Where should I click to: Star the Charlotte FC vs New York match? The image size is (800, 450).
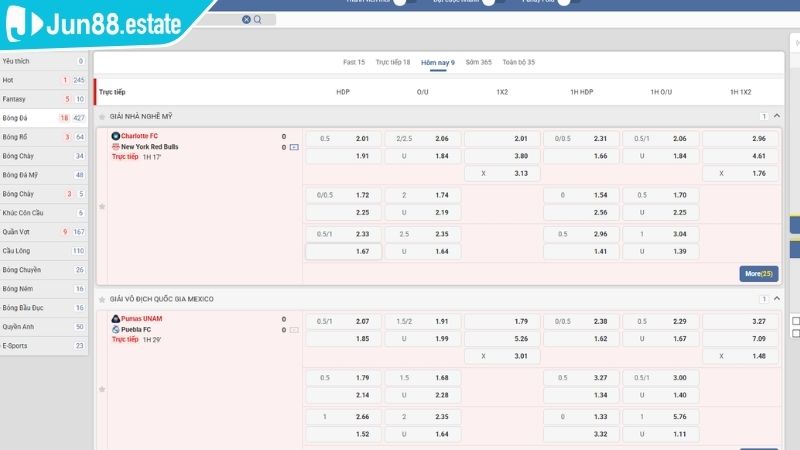pos(102,206)
